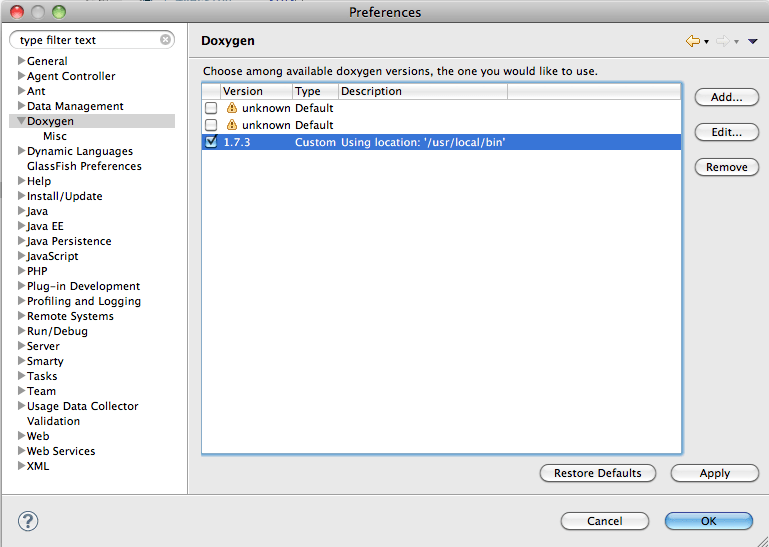Select Usage Data Collector item

coord(82,406)
